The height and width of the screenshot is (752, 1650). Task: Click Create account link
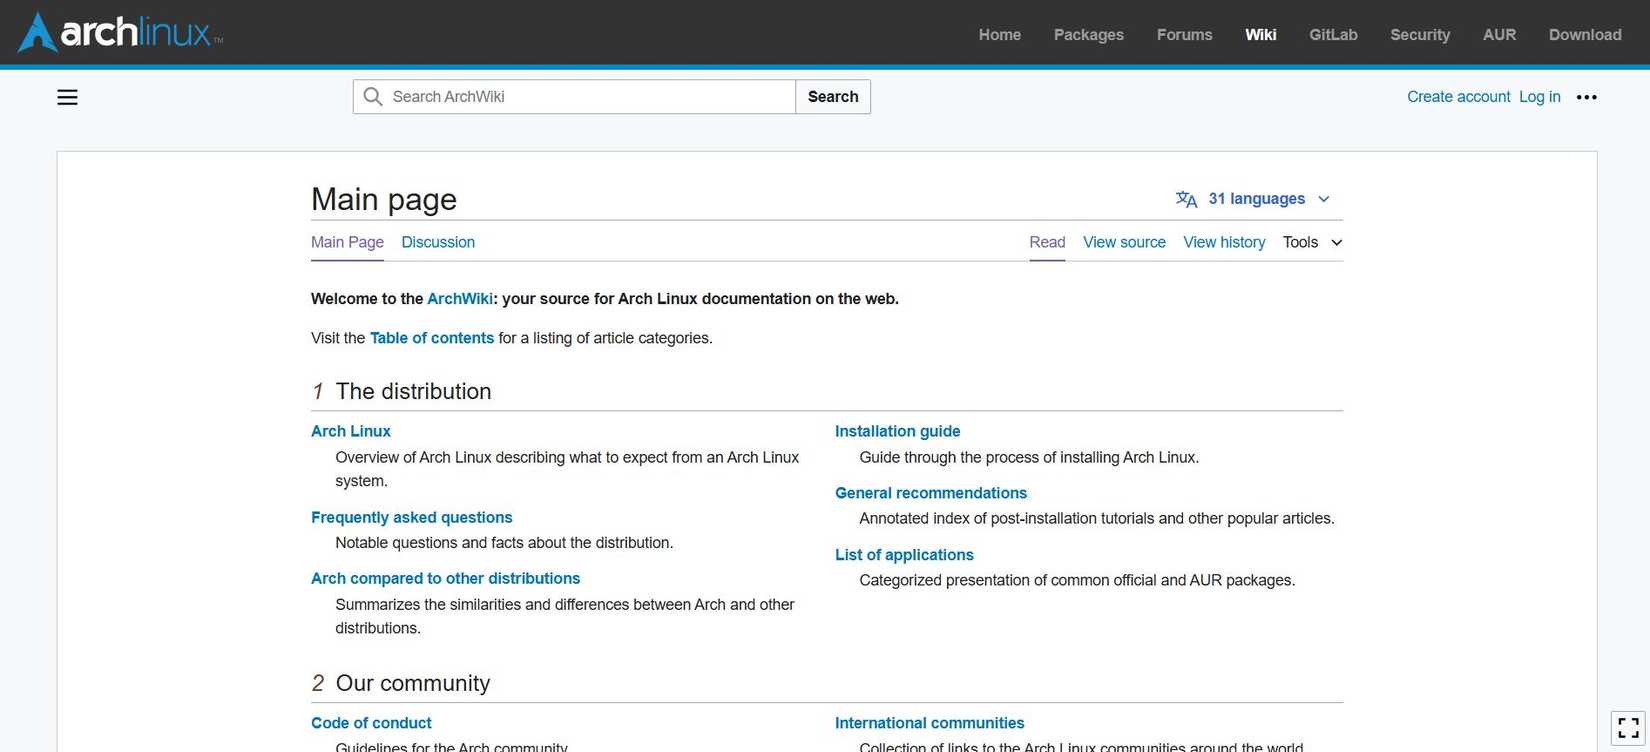1459,97
